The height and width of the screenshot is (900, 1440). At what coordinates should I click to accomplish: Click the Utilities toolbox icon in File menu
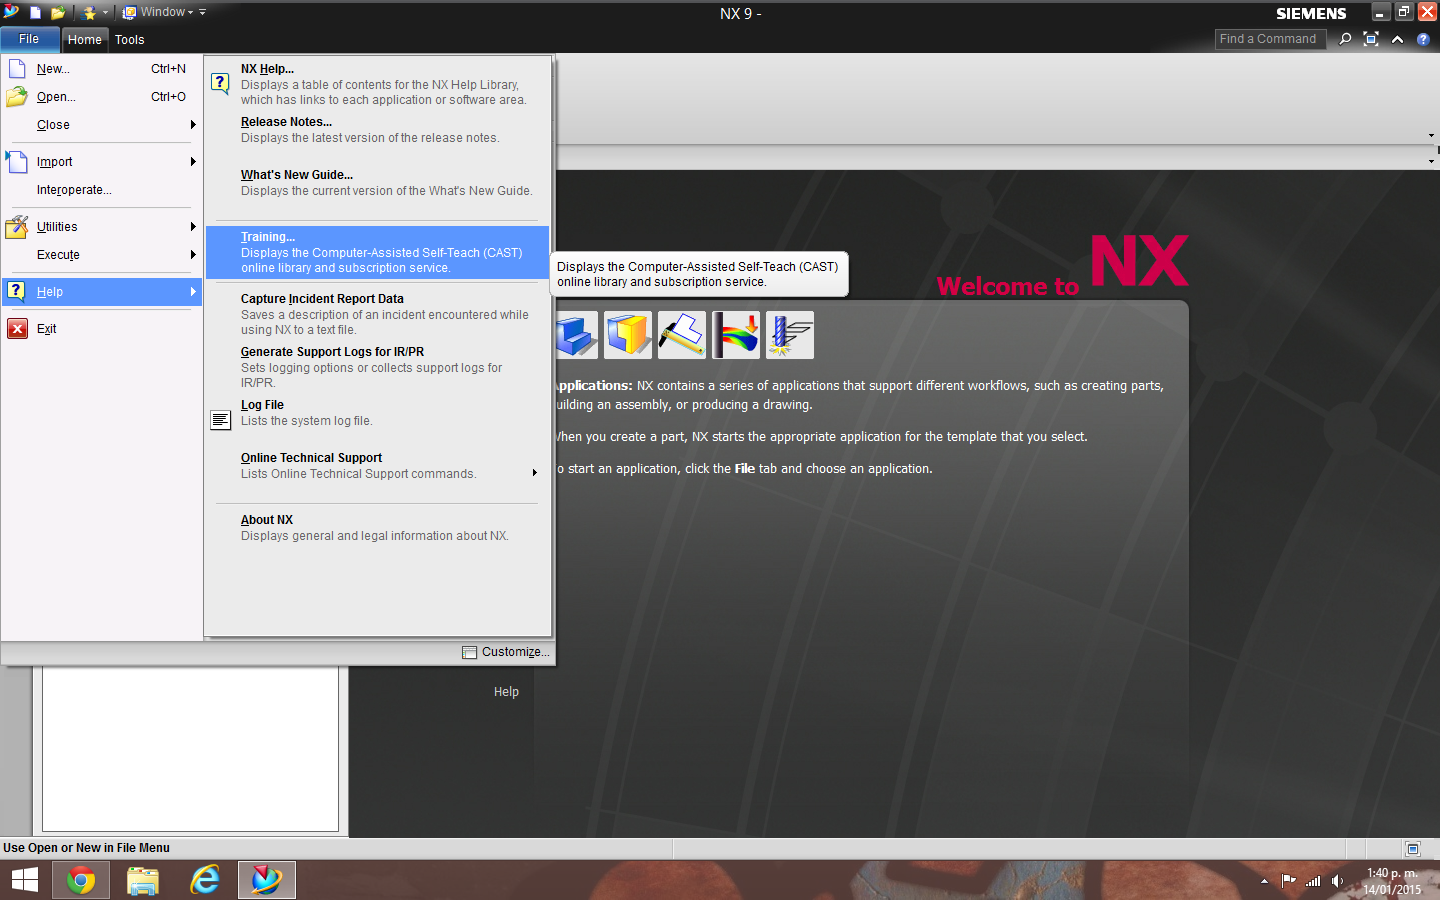point(17,227)
